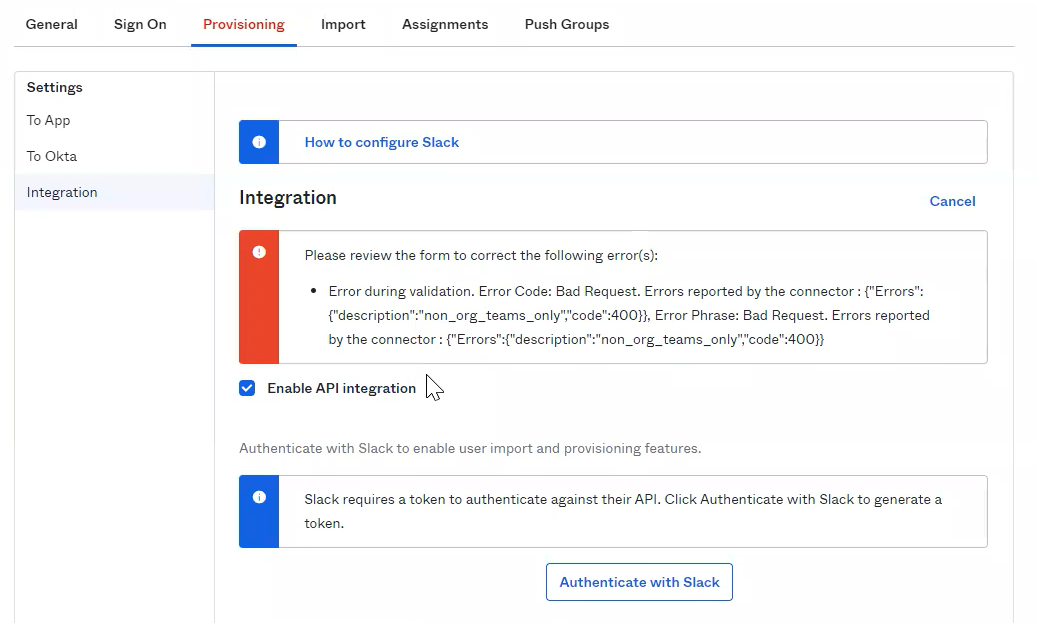Click the Integration section heading
The image size is (1037, 623).
pos(288,198)
